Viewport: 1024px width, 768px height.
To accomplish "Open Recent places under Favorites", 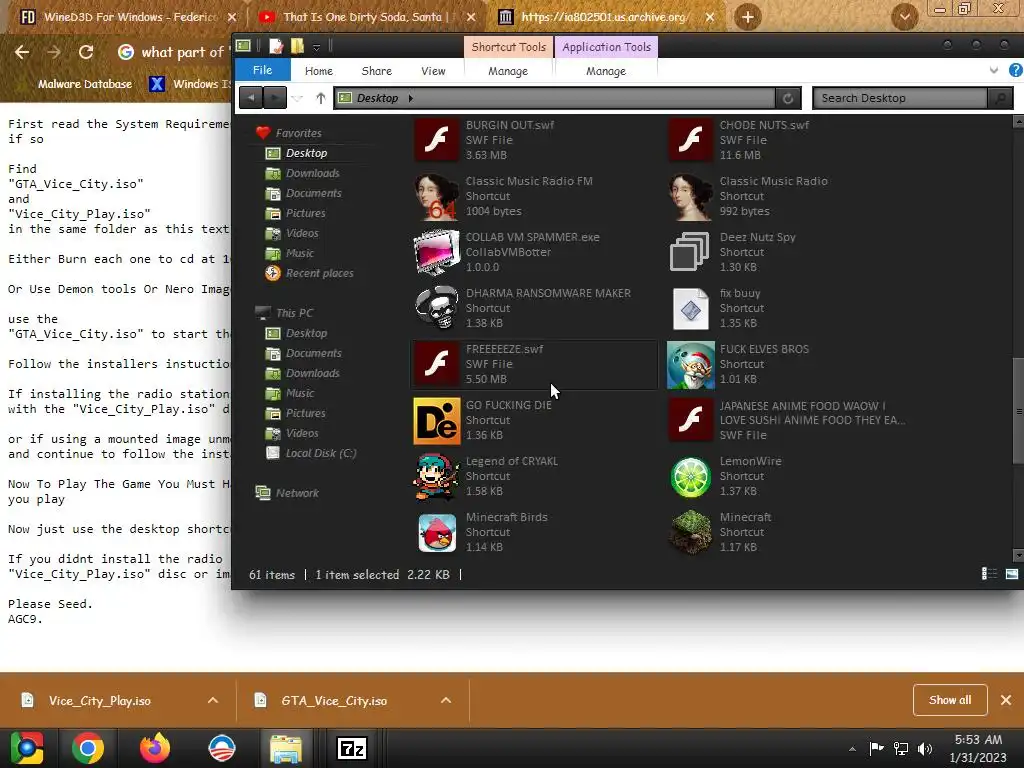I will tap(310, 273).
